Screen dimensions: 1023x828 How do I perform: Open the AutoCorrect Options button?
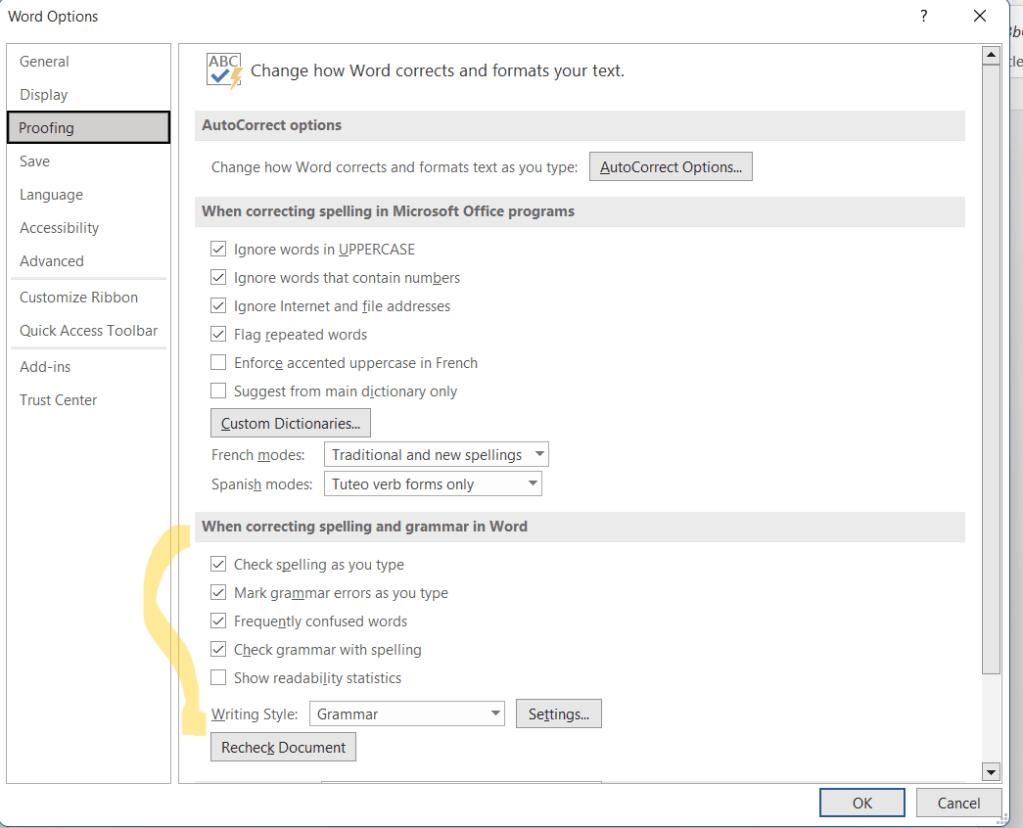[x=671, y=167]
